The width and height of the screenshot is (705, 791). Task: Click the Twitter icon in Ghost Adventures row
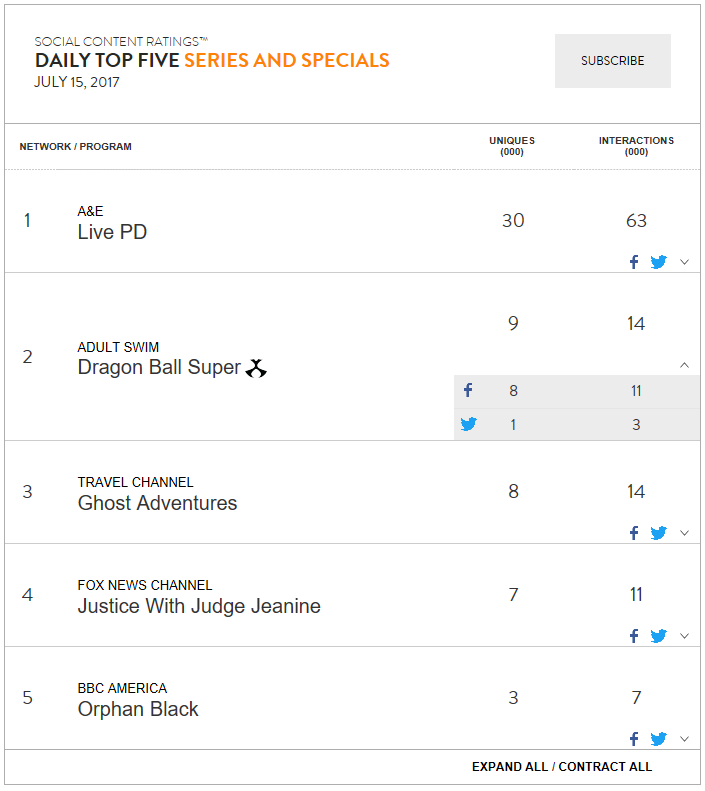pyautogui.click(x=658, y=533)
